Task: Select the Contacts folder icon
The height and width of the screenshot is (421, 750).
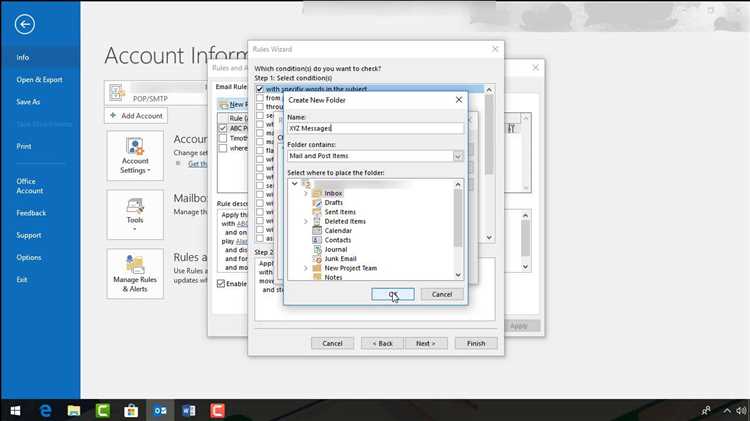Action: tap(317, 240)
